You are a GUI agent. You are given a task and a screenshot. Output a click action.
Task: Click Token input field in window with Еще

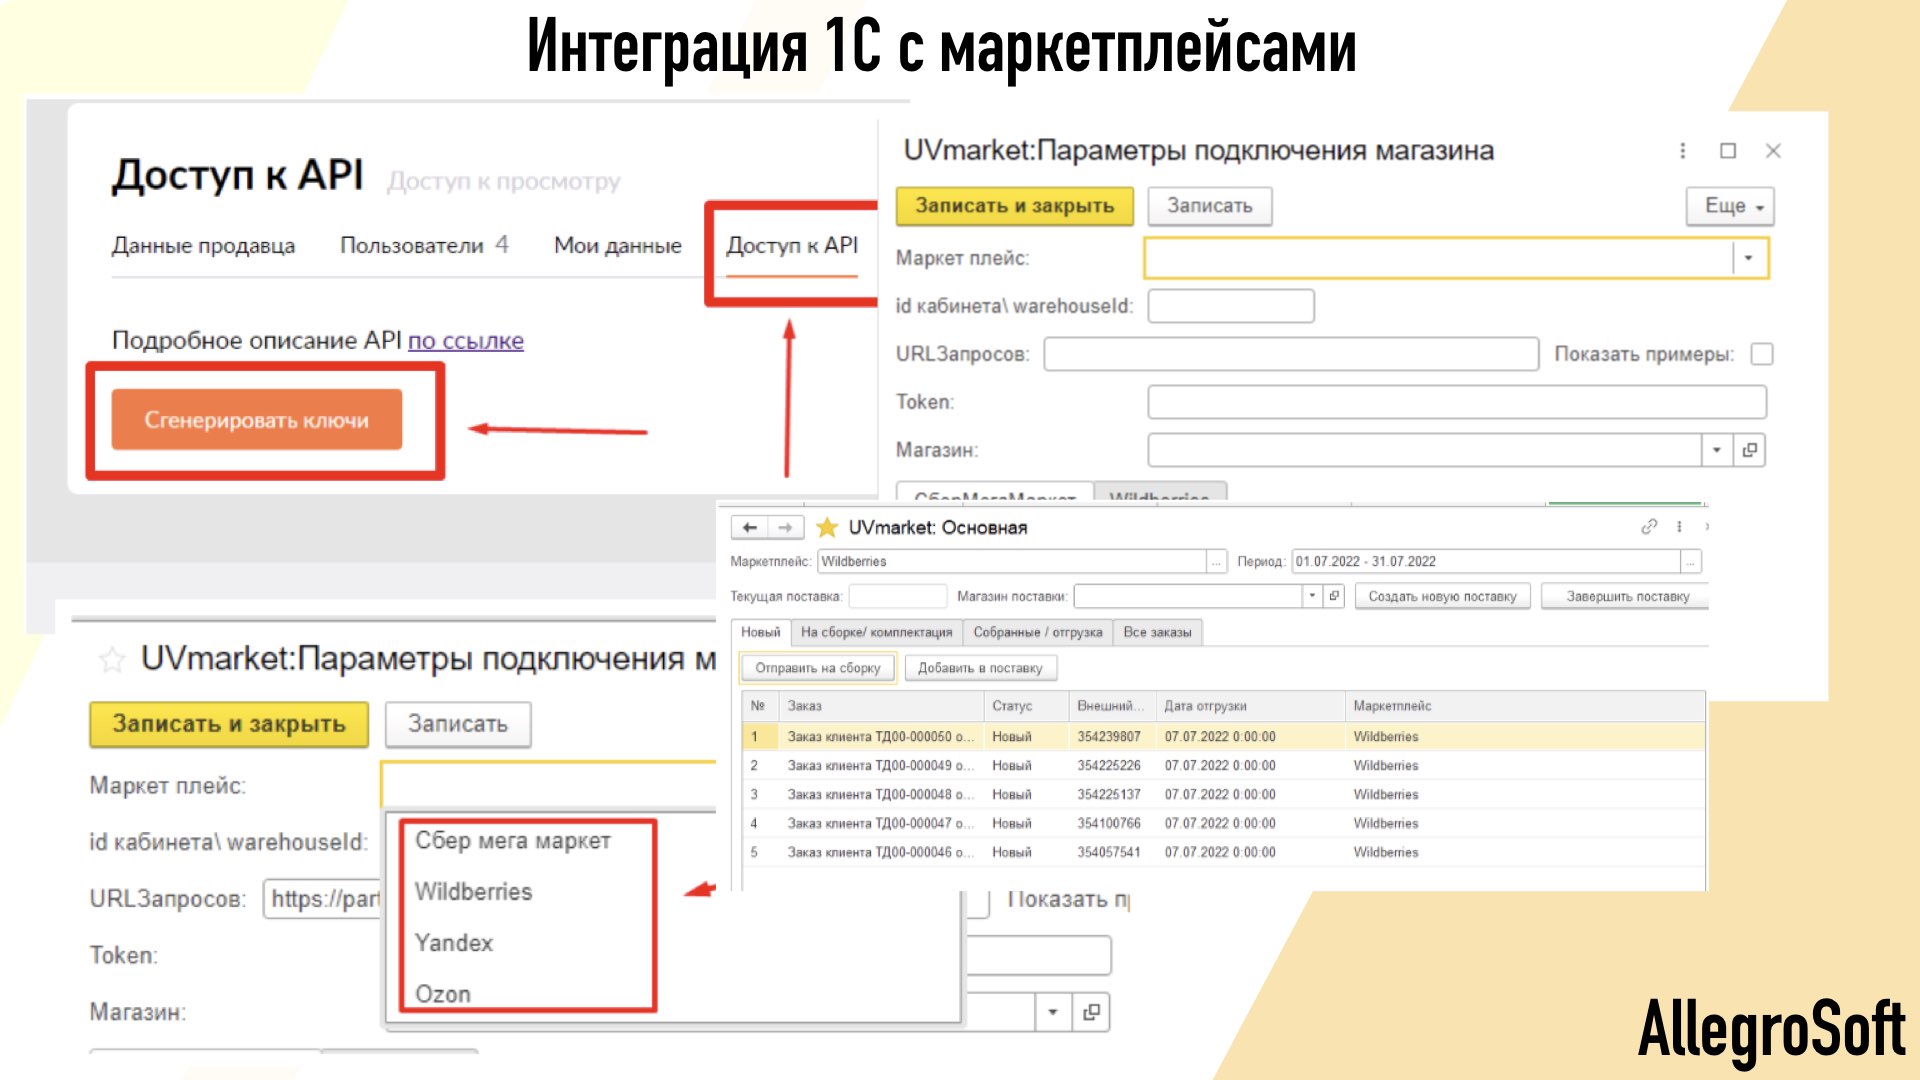1457,402
